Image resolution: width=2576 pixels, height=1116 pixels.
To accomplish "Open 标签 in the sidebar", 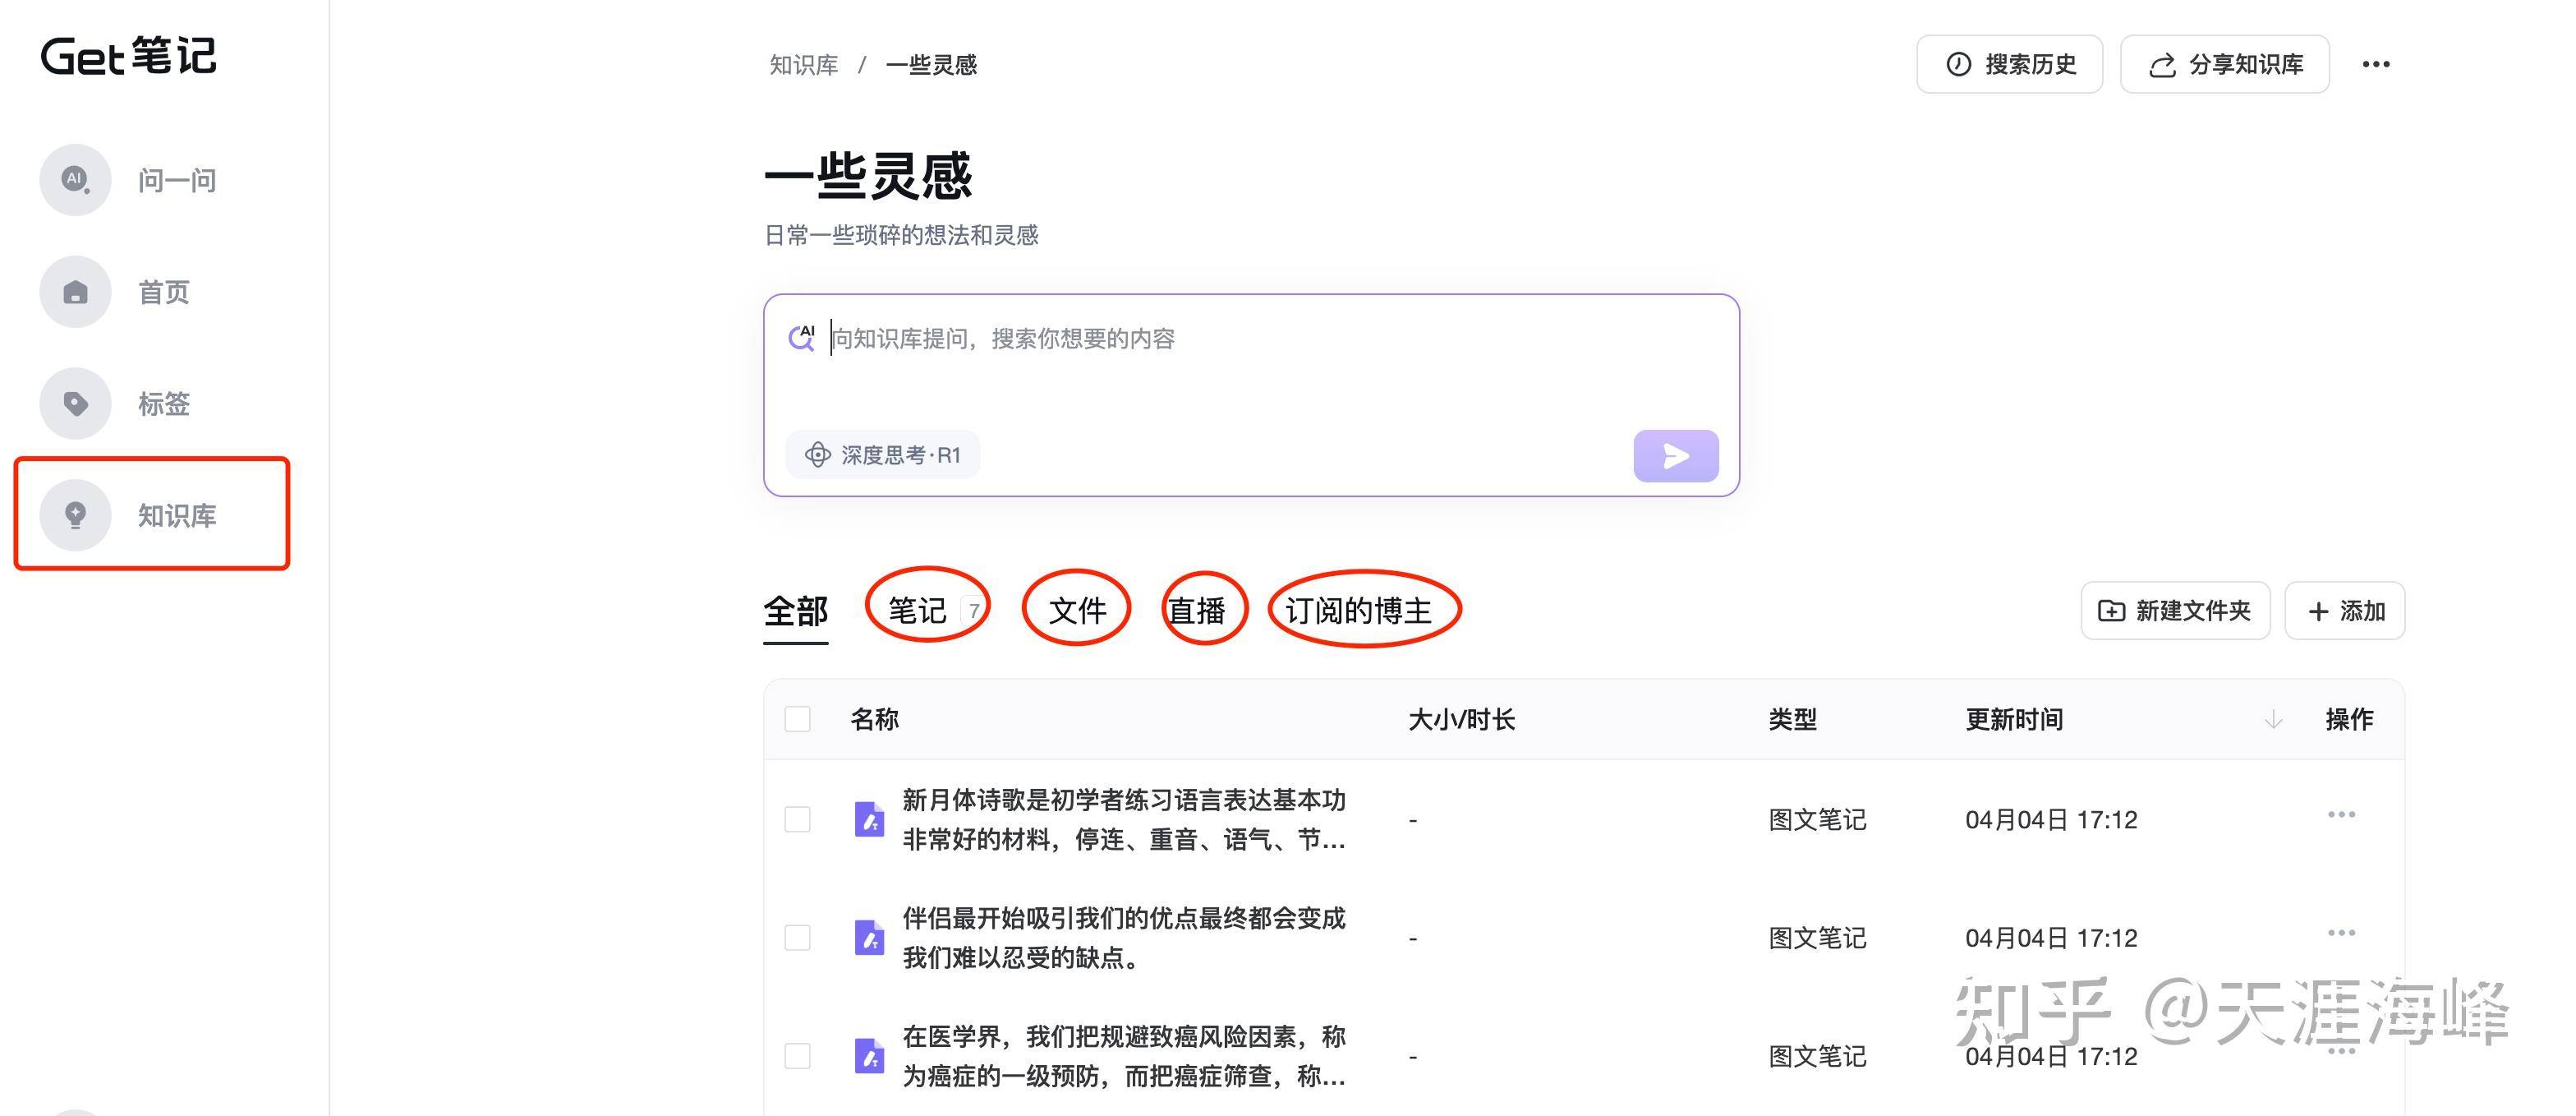I will click(x=164, y=404).
